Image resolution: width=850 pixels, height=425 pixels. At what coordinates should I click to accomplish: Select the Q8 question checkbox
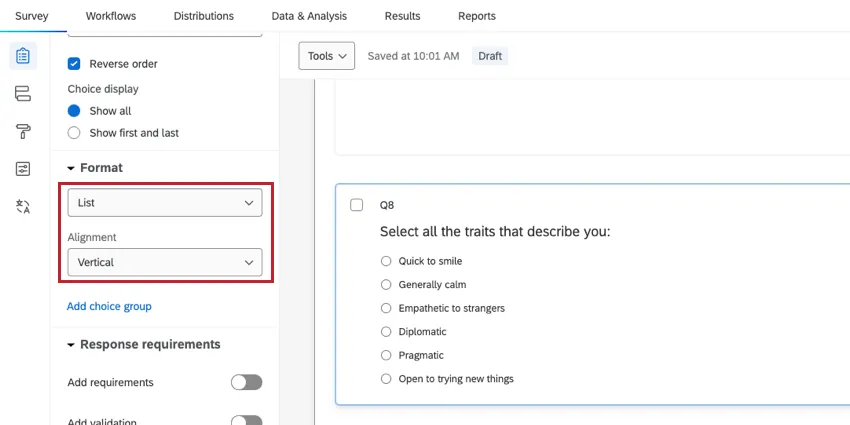[x=357, y=205]
